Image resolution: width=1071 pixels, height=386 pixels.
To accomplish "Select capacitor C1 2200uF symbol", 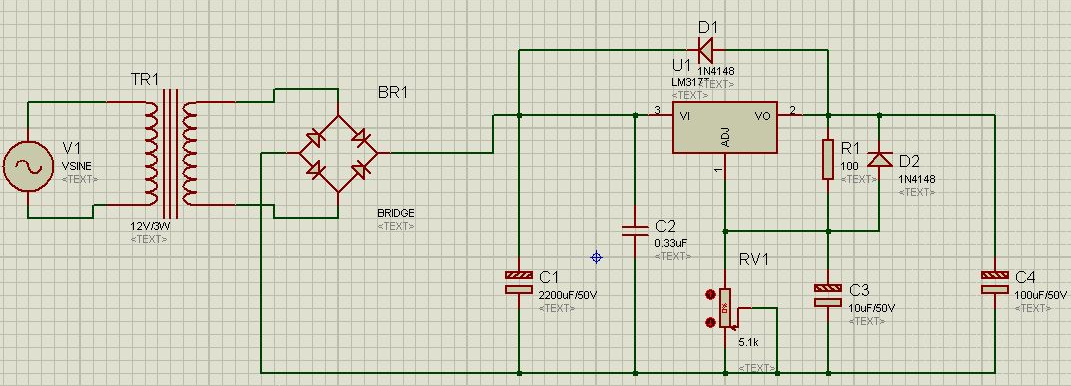I will (518, 282).
